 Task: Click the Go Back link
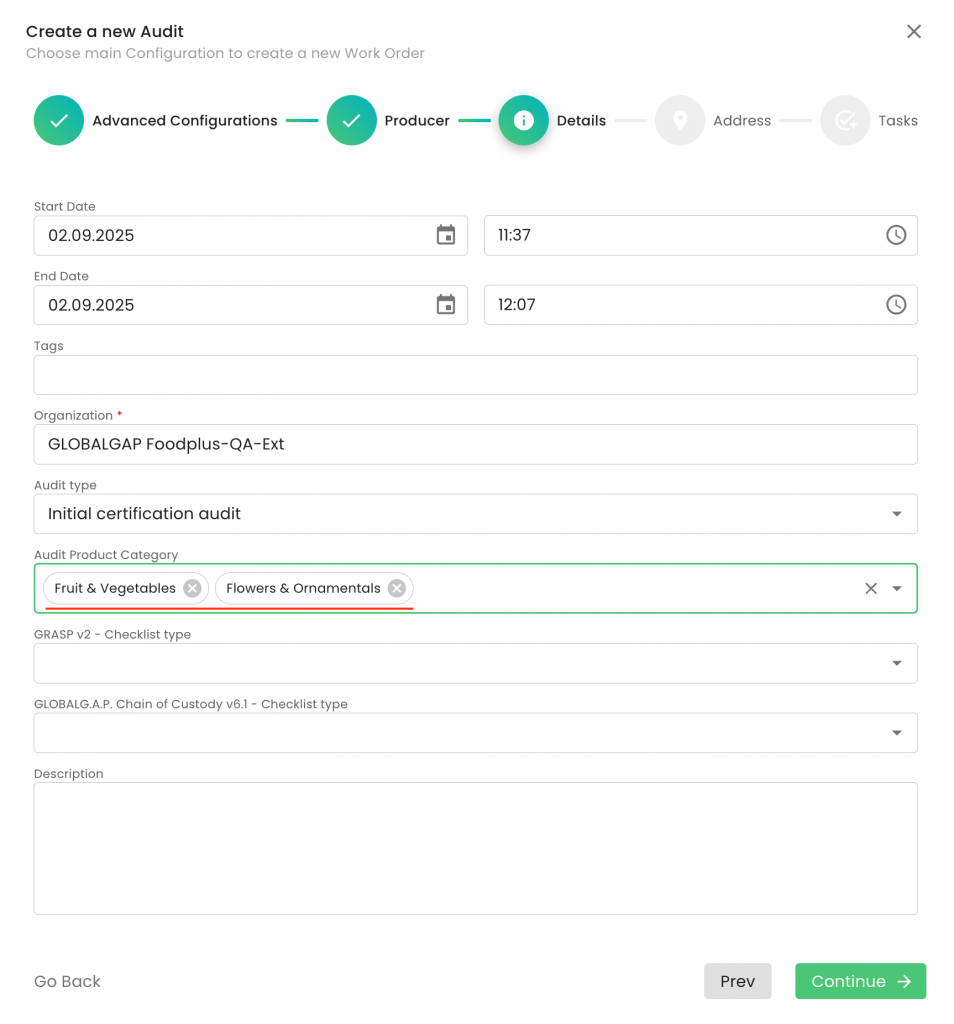point(67,981)
